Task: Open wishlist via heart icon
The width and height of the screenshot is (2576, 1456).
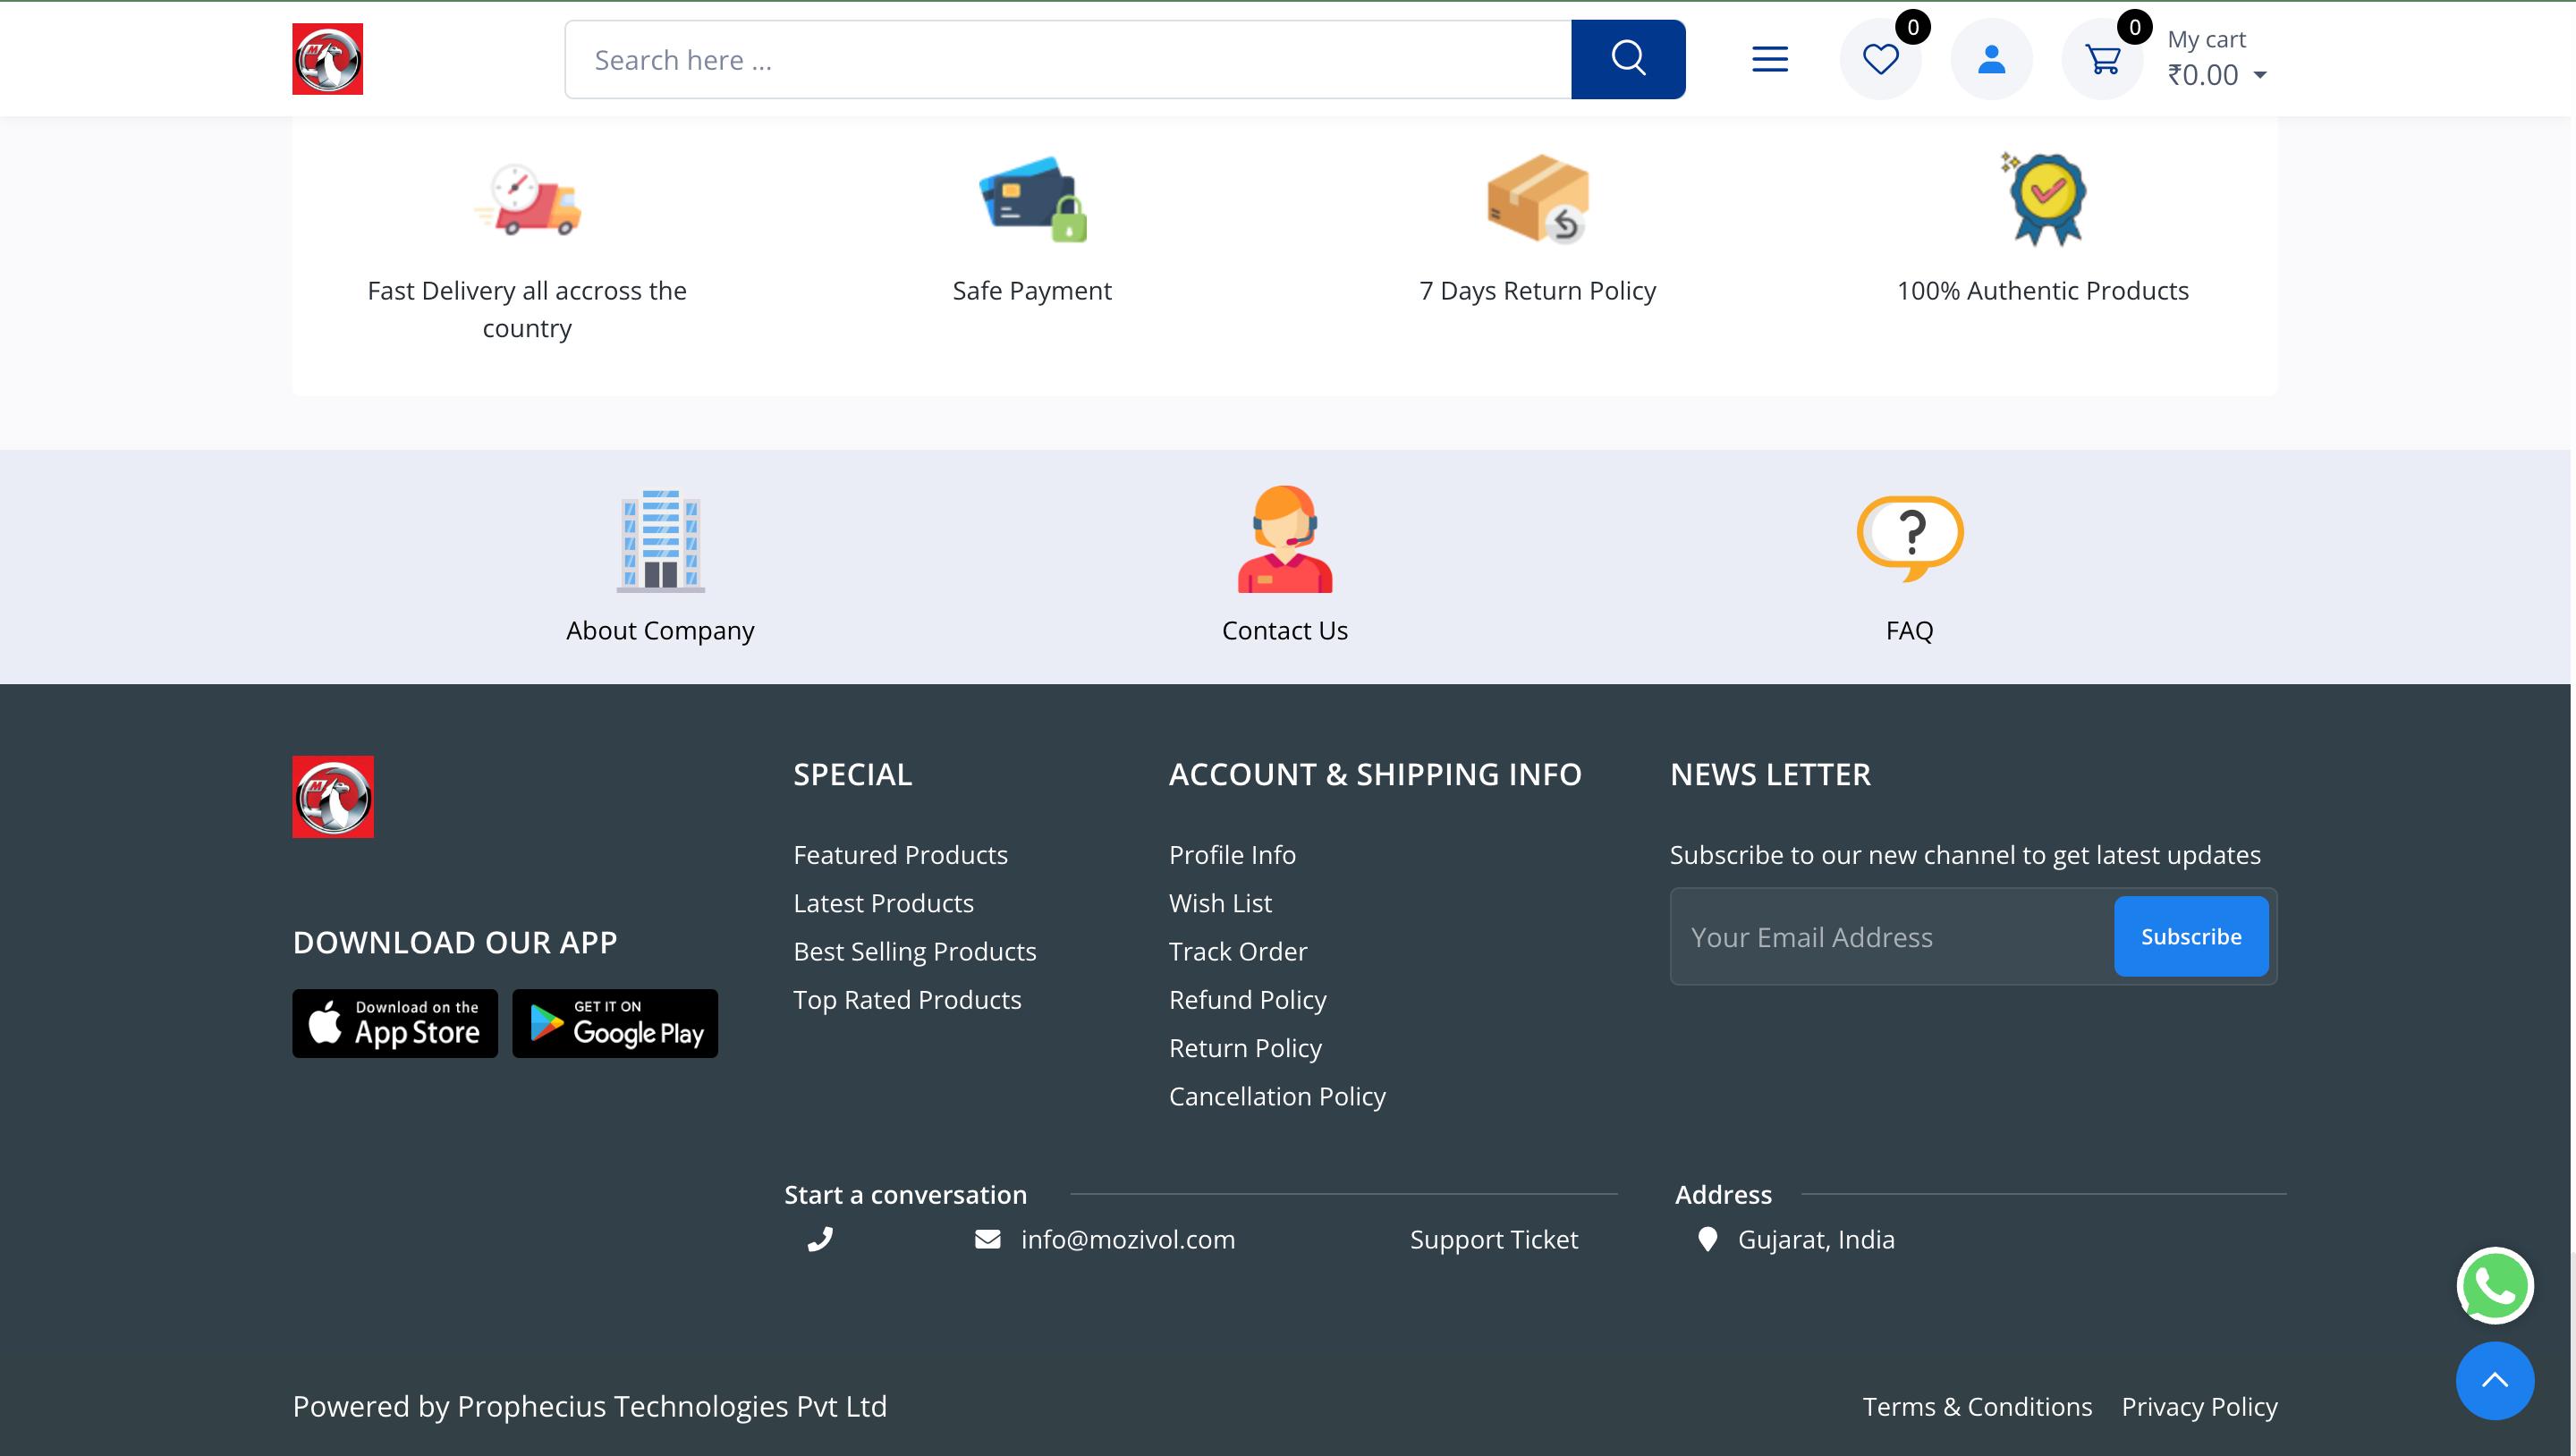Action: pos(1880,59)
